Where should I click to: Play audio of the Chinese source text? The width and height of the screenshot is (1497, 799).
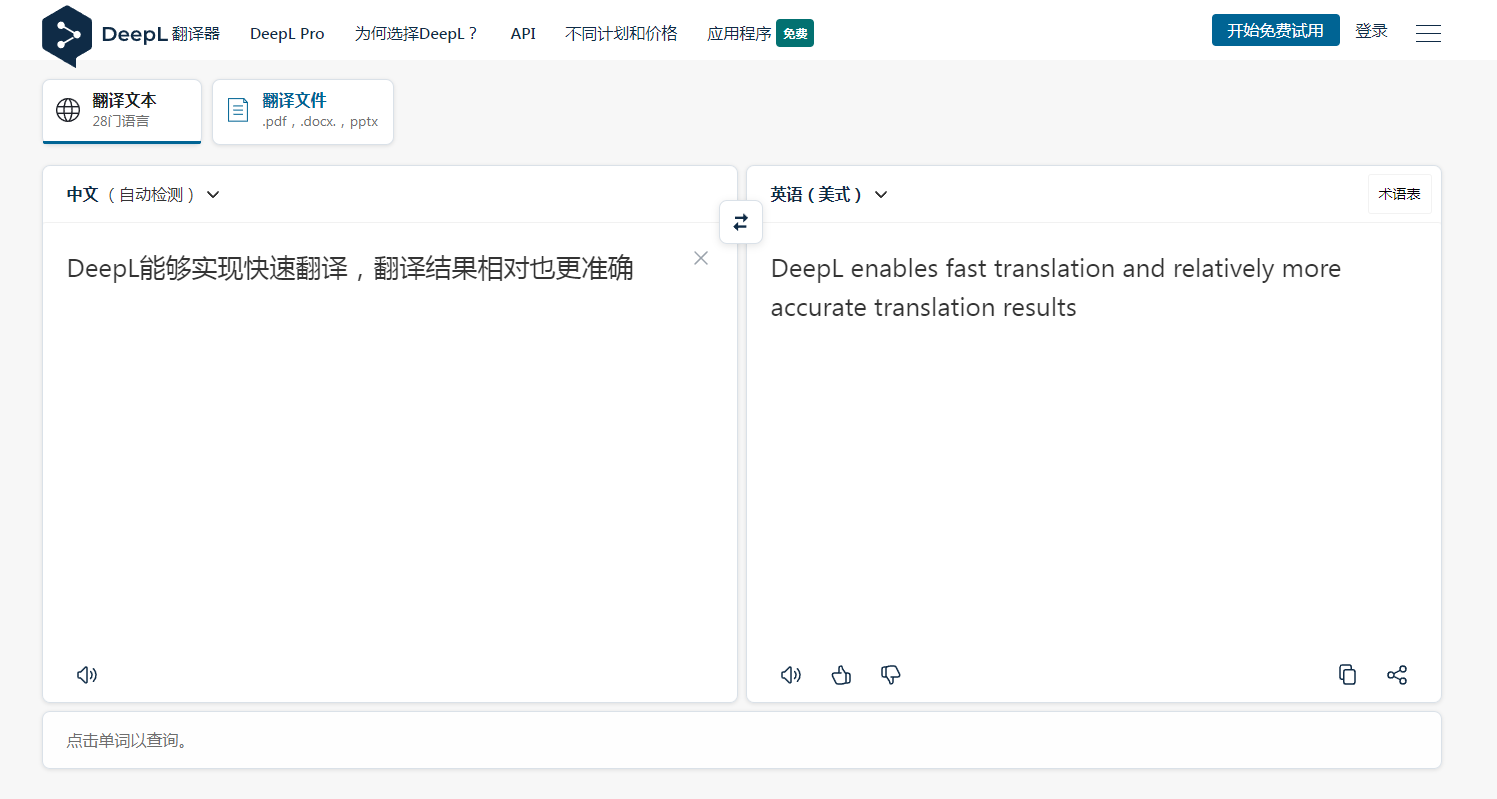[x=87, y=675]
